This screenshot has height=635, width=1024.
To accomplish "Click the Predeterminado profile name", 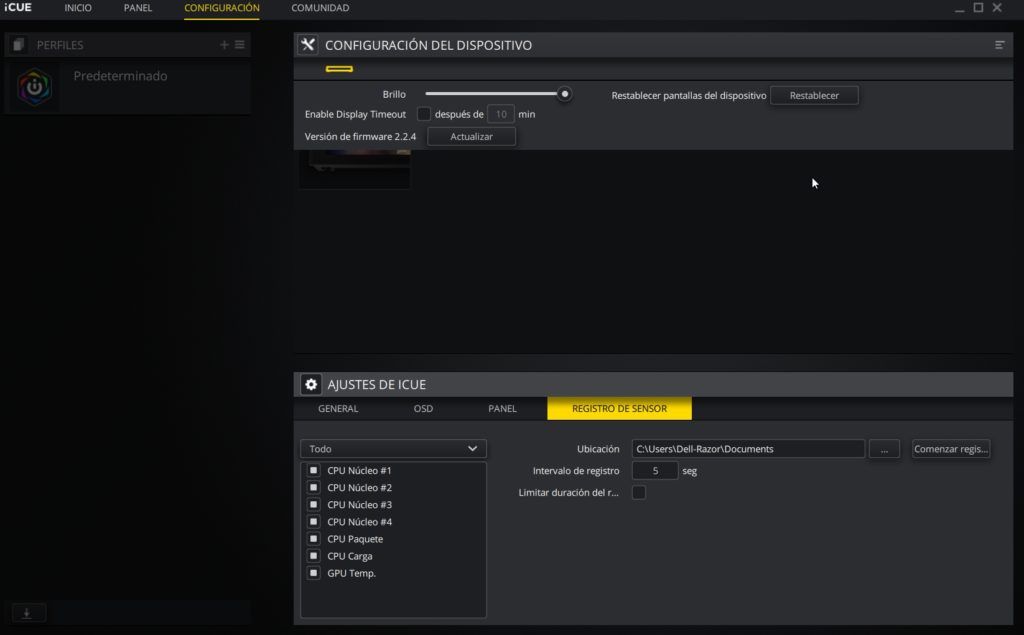I will [x=120, y=76].
